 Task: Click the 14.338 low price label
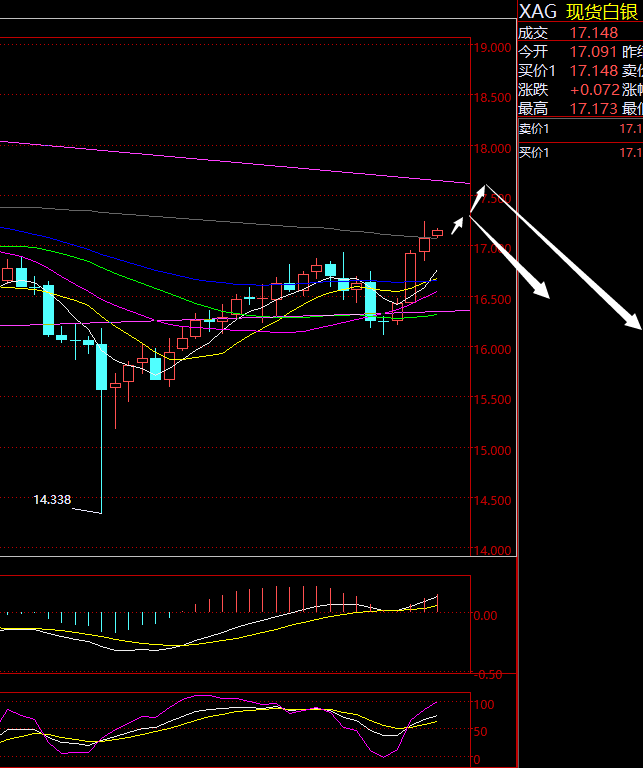(52, 500)
